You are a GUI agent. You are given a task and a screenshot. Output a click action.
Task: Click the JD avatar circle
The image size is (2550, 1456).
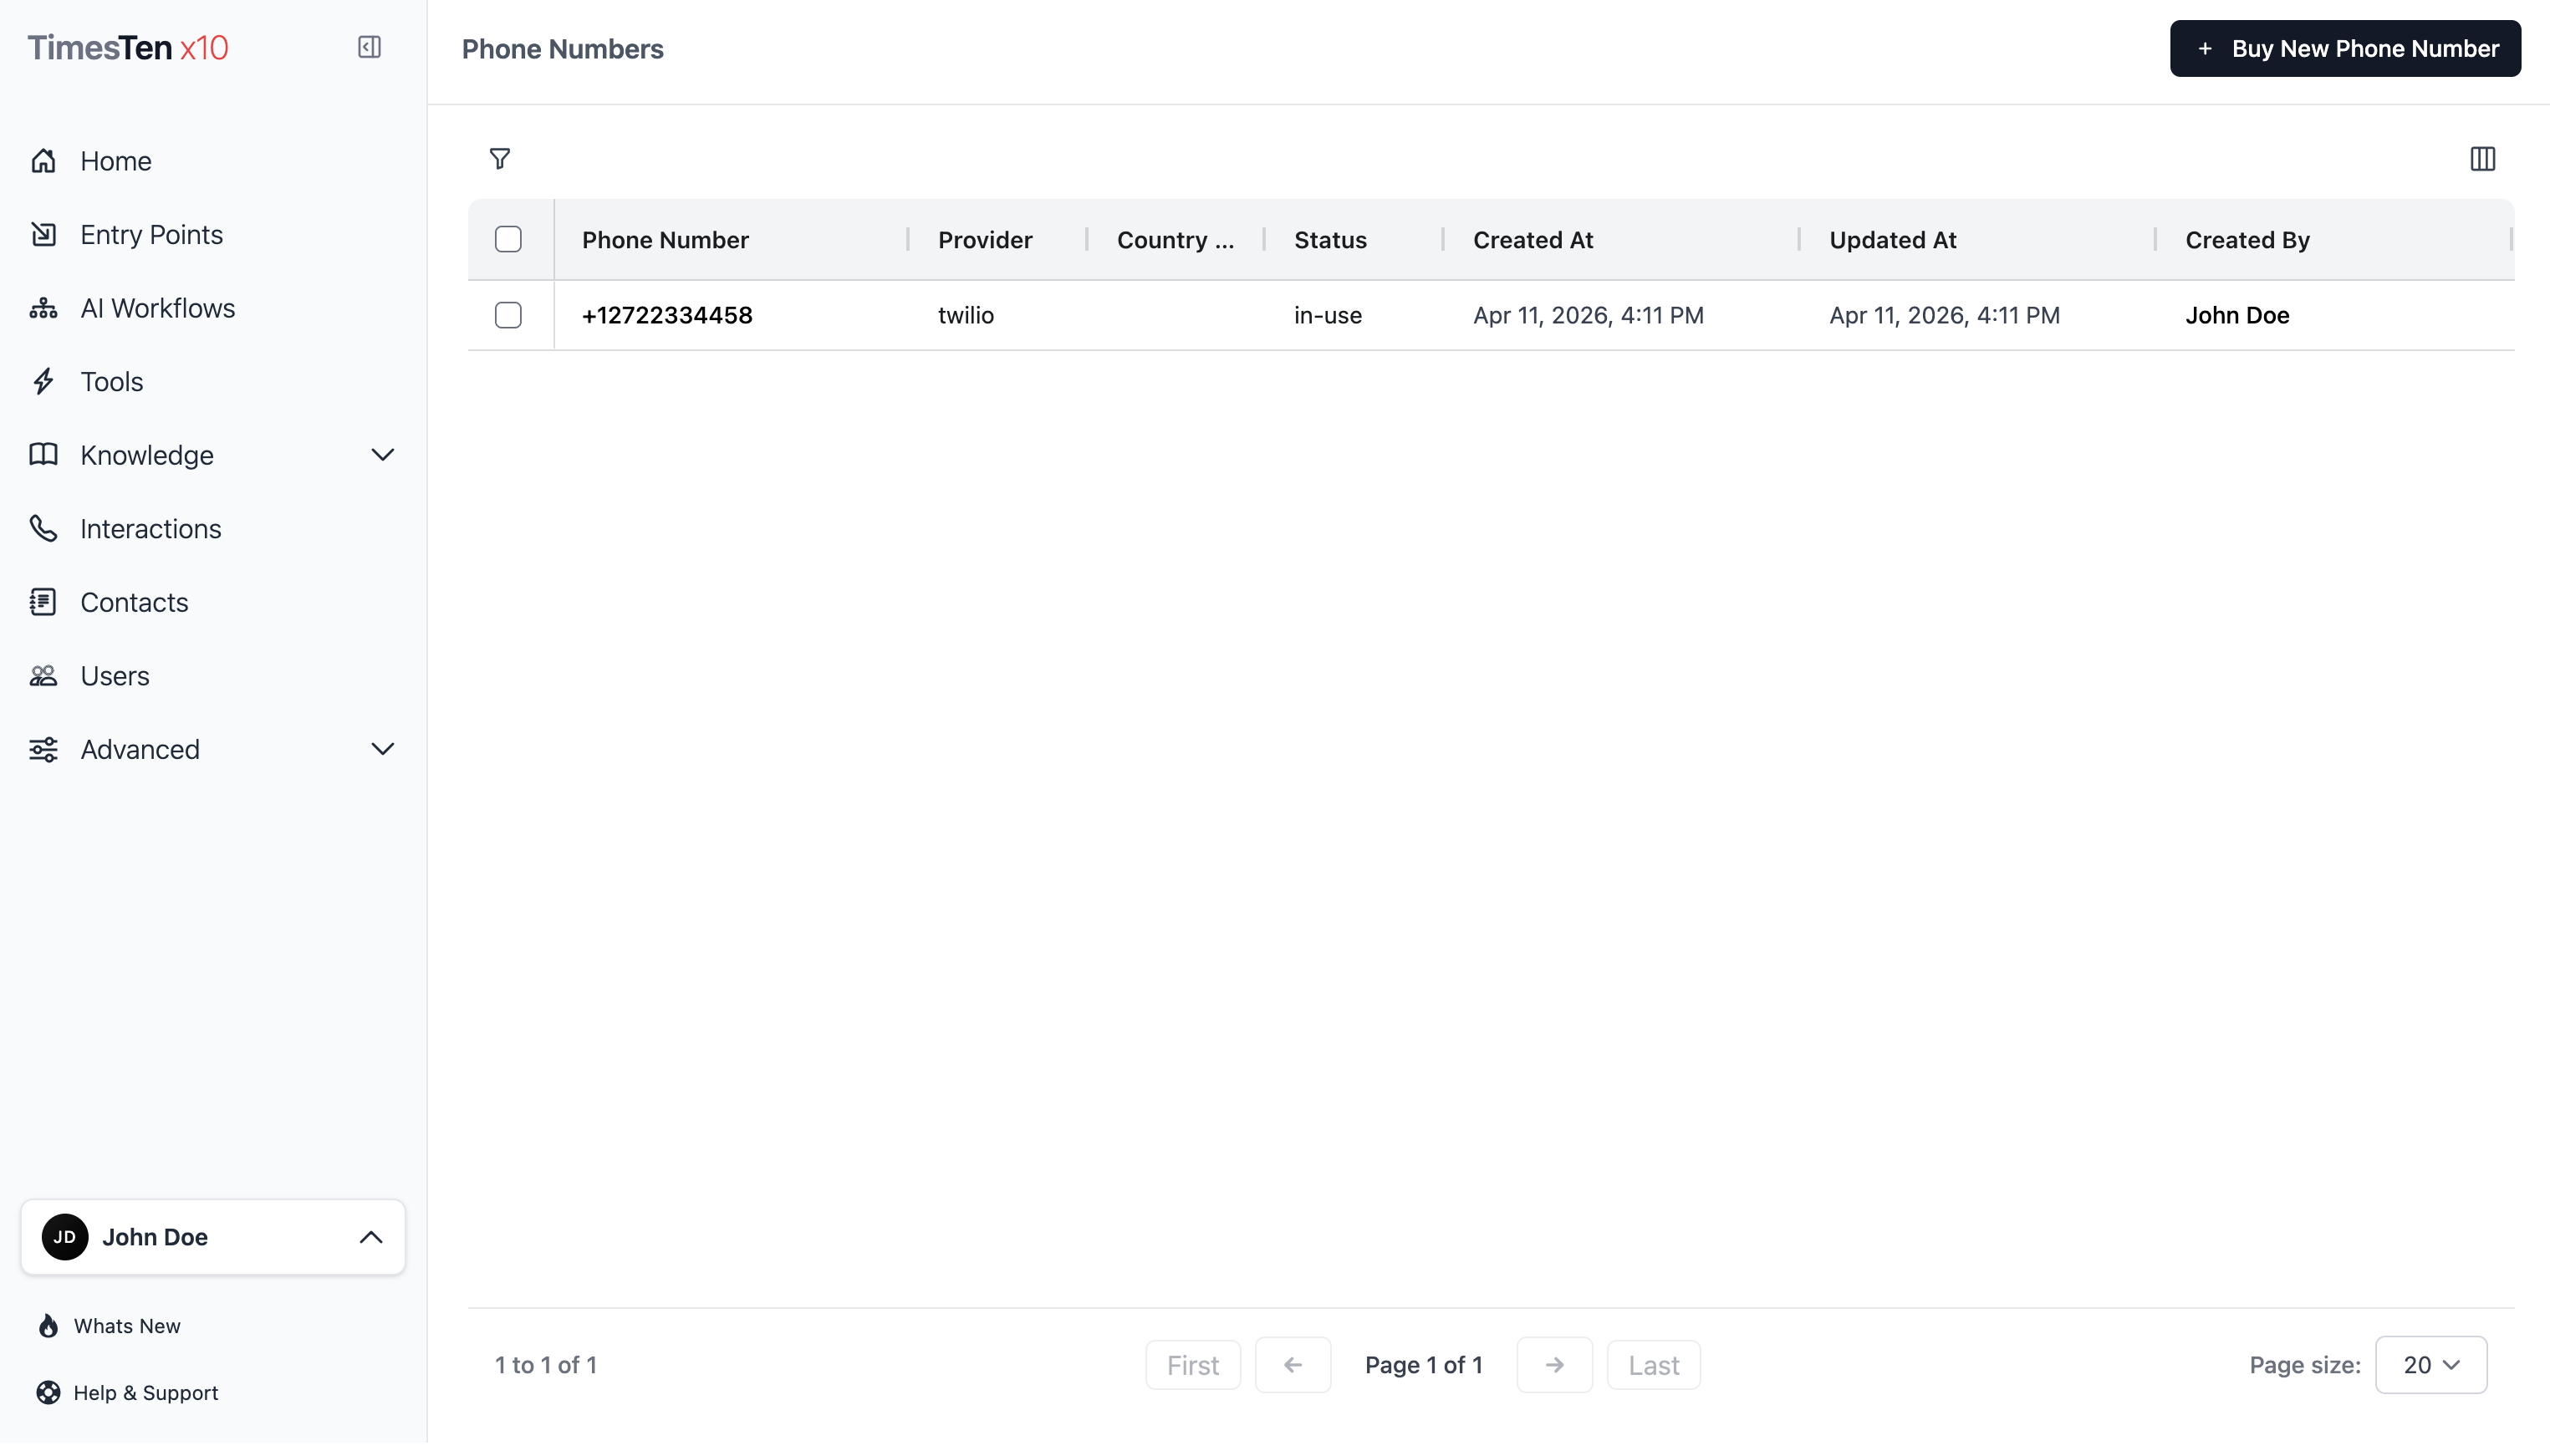click(x=65, y=1237)
